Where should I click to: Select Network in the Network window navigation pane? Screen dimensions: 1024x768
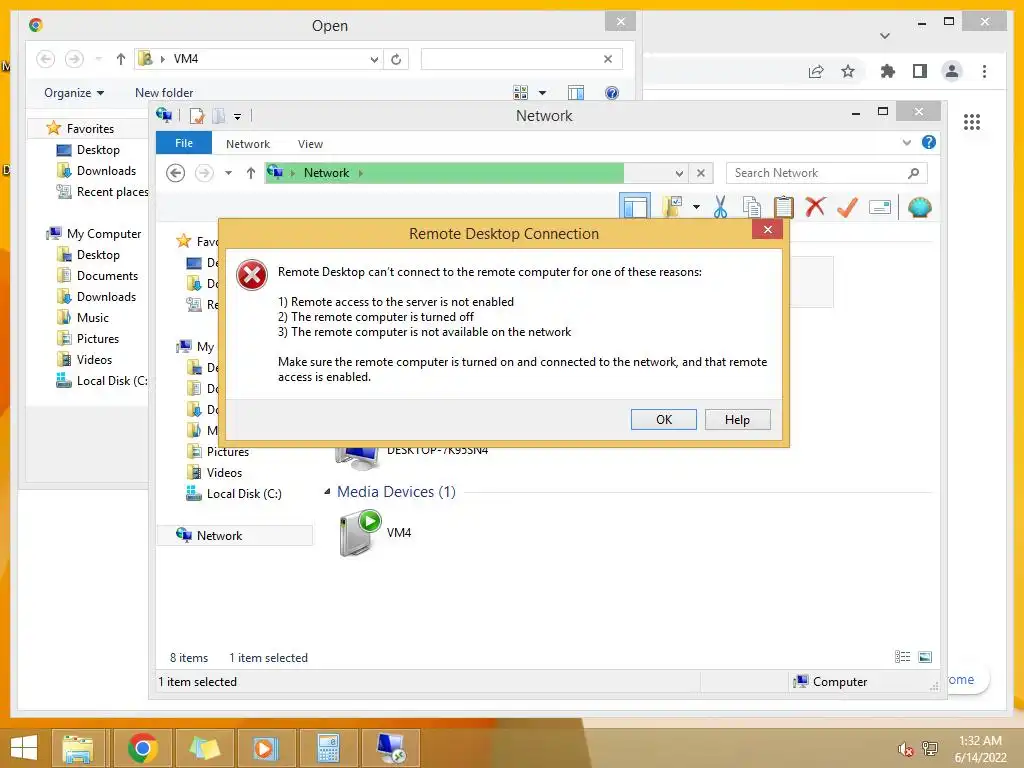234,536
